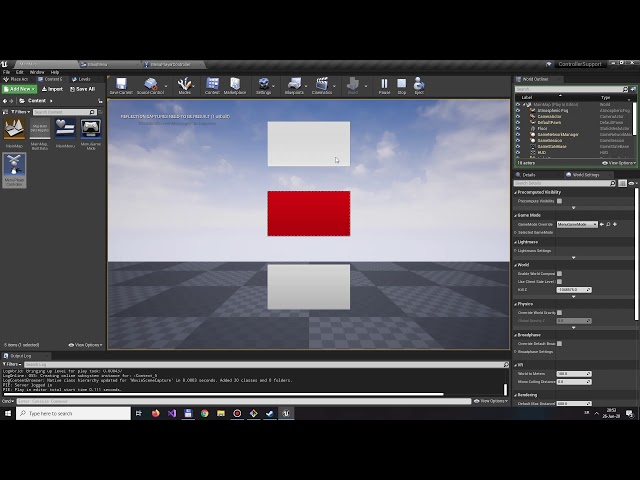Open Source Control dropdown arrow
Image resolution: width=640 pixels, height=480 pixels.
pos(166,86)
